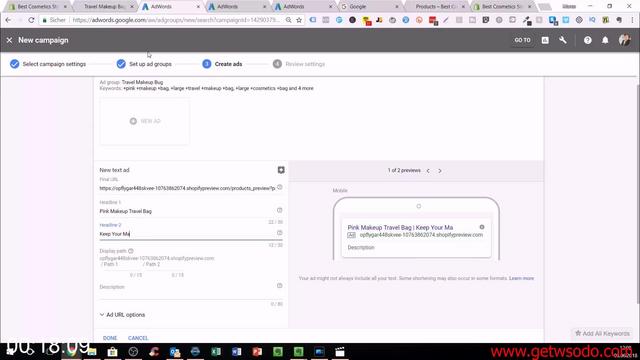Click the icon beside the New text ad title
The image size is (640, 360).
click(281, 170)
